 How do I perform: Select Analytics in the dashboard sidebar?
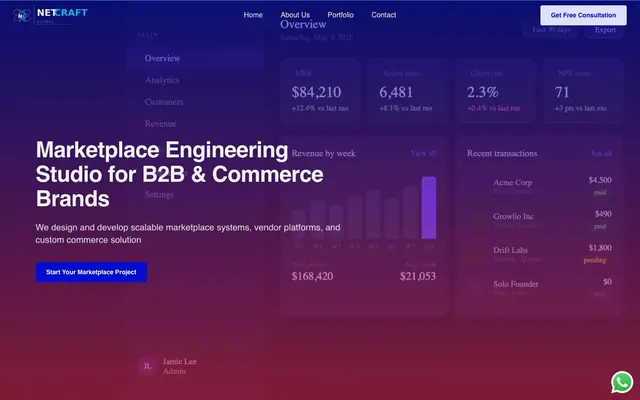point(162,80)
